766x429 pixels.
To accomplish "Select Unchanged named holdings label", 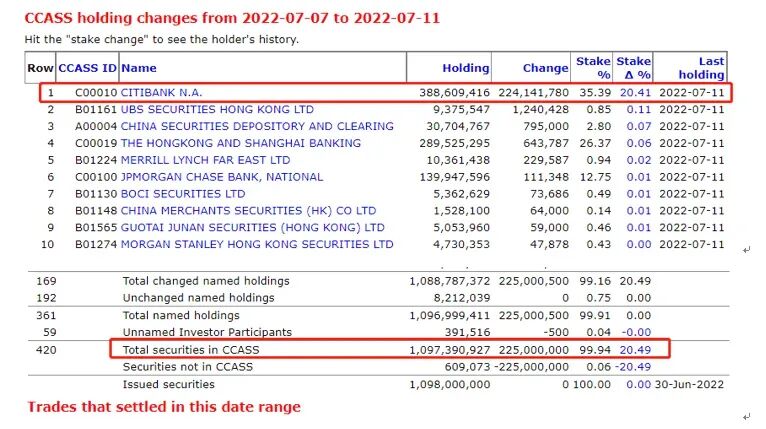I will tap(198, 298).
